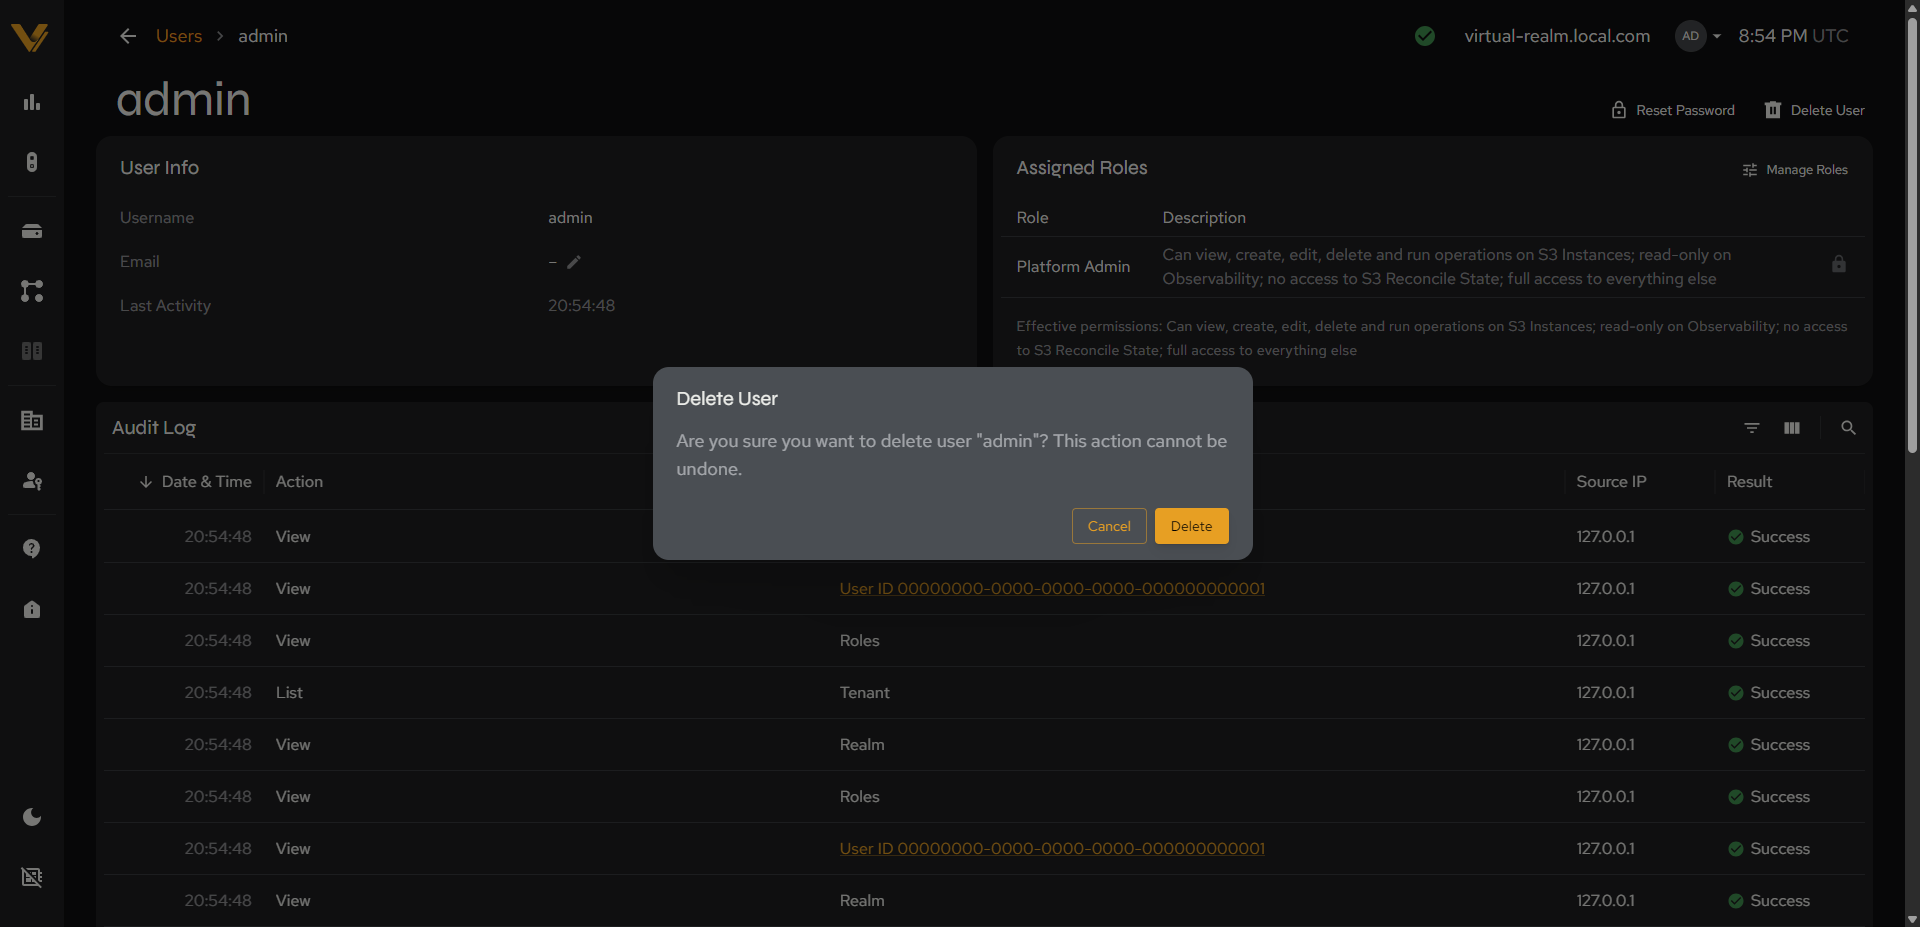Open the AD account dropdown
Screen dimensions: 1920x927
tap(1699, 36)
